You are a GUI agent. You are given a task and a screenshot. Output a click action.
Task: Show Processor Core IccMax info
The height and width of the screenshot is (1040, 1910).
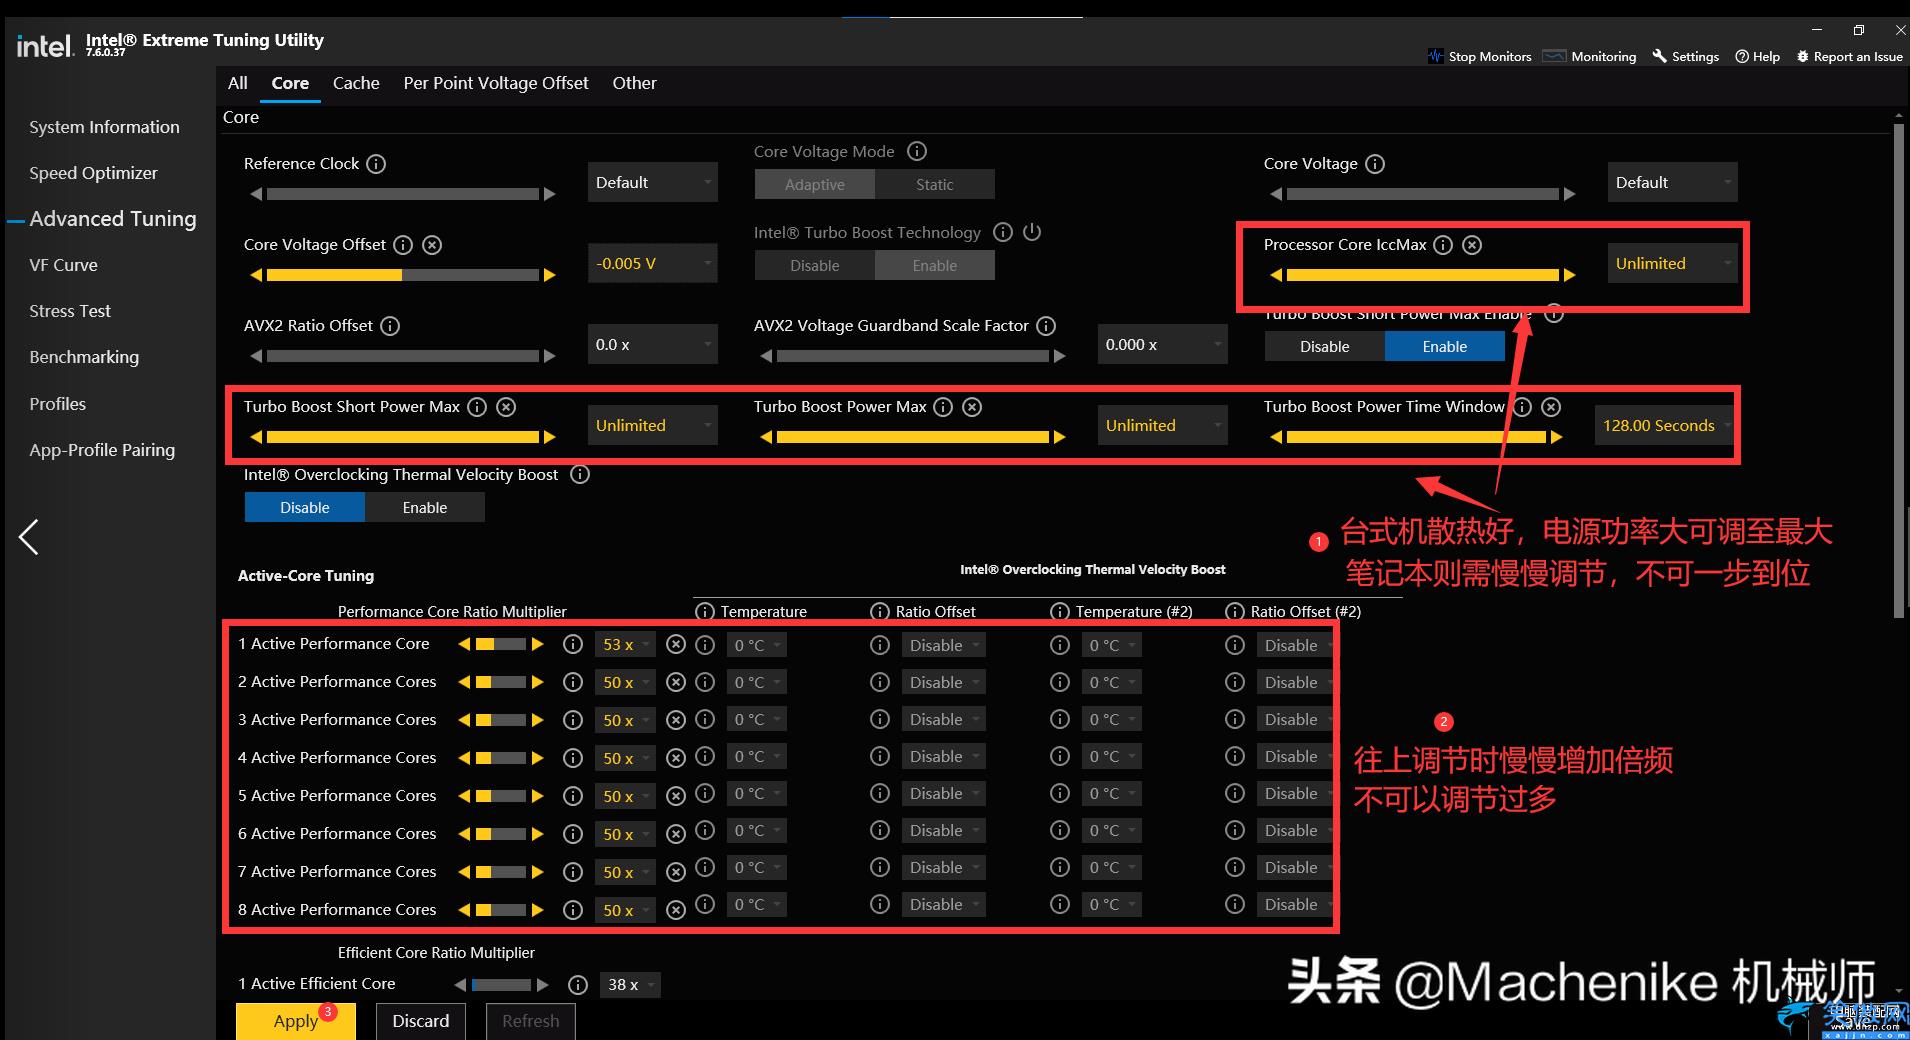click(x=1443, y=245)
